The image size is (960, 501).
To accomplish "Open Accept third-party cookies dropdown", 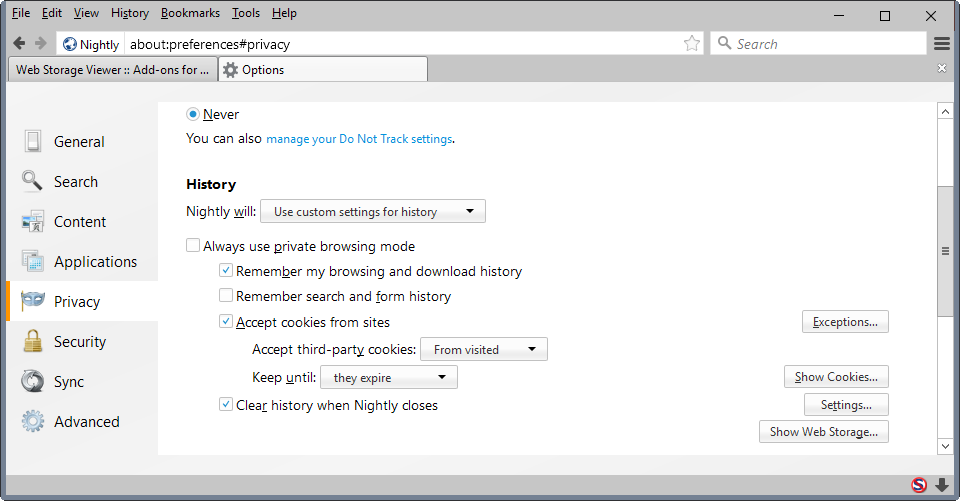I will coord(484,349).
